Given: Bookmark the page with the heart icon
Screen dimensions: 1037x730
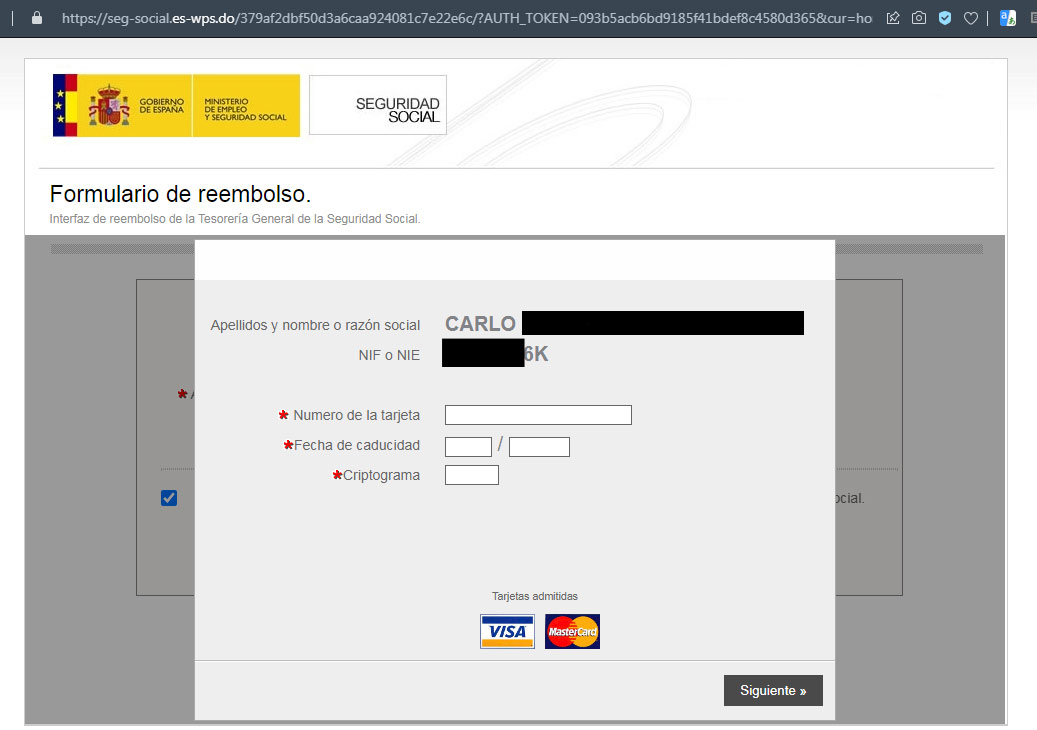Looking at the screenshot, I should (971, 18).
